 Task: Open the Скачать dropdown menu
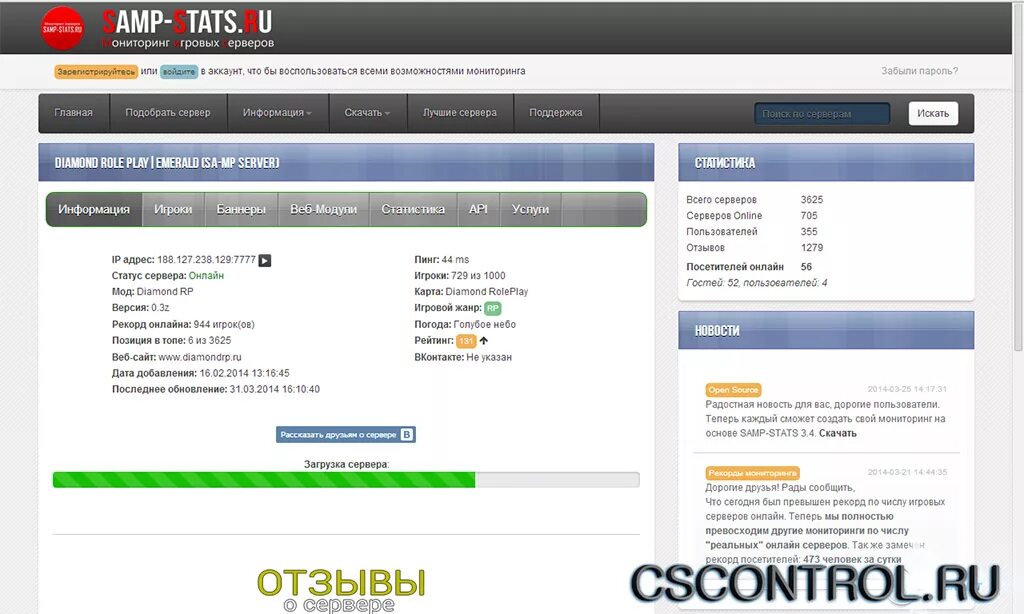(x=368, y=112)
